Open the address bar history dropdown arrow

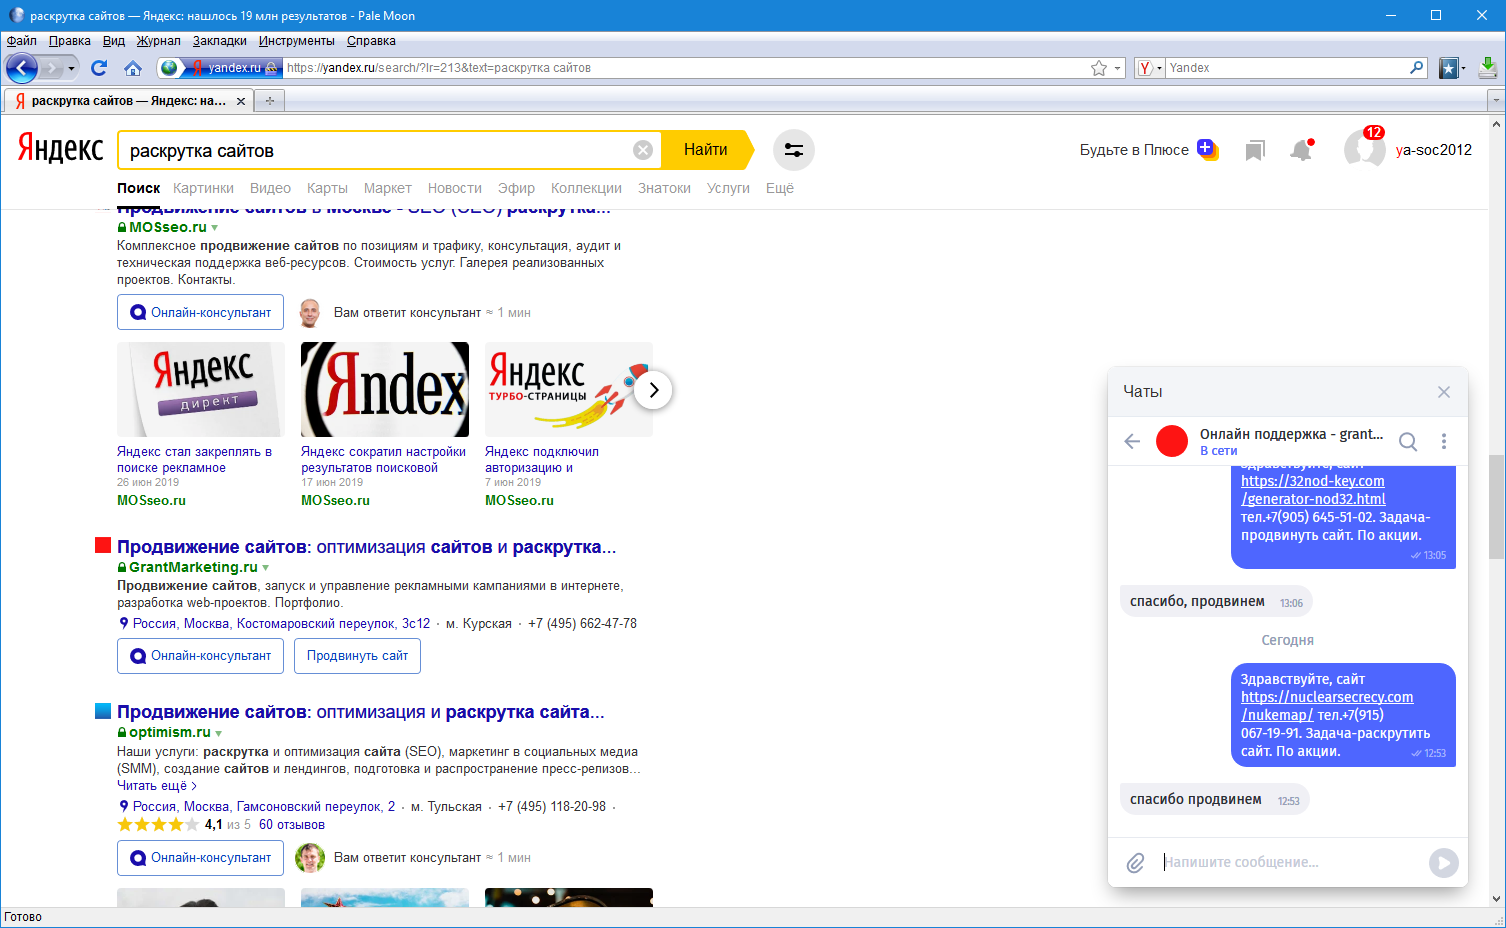[x=1118, y=68]
